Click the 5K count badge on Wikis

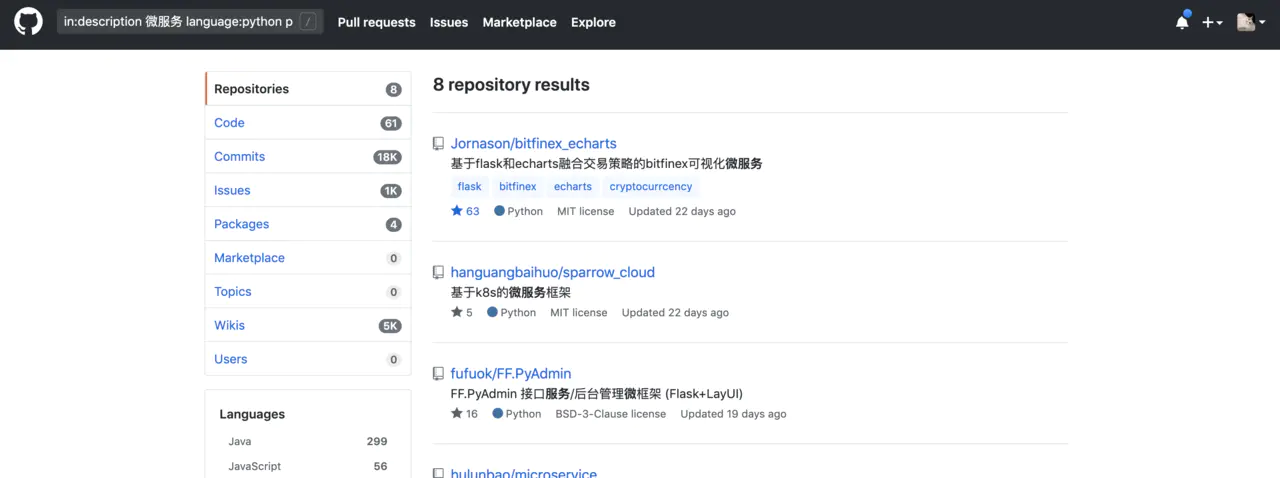click(390, 326)
